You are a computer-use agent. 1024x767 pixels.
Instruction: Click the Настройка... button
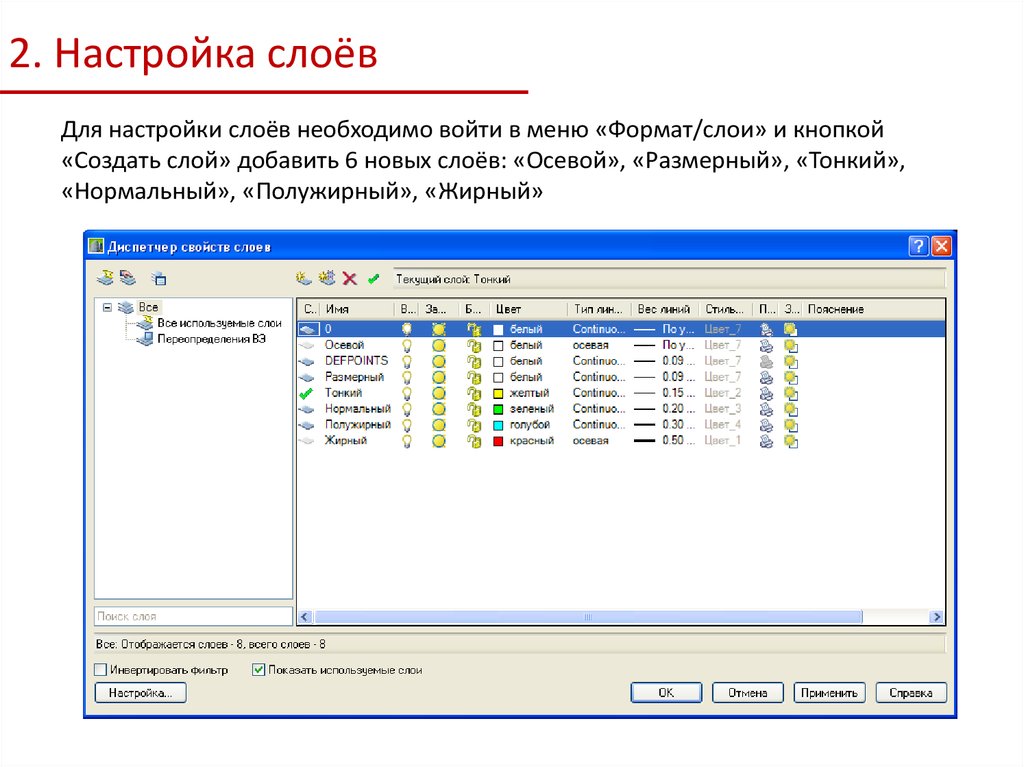(x=140, y=693)
